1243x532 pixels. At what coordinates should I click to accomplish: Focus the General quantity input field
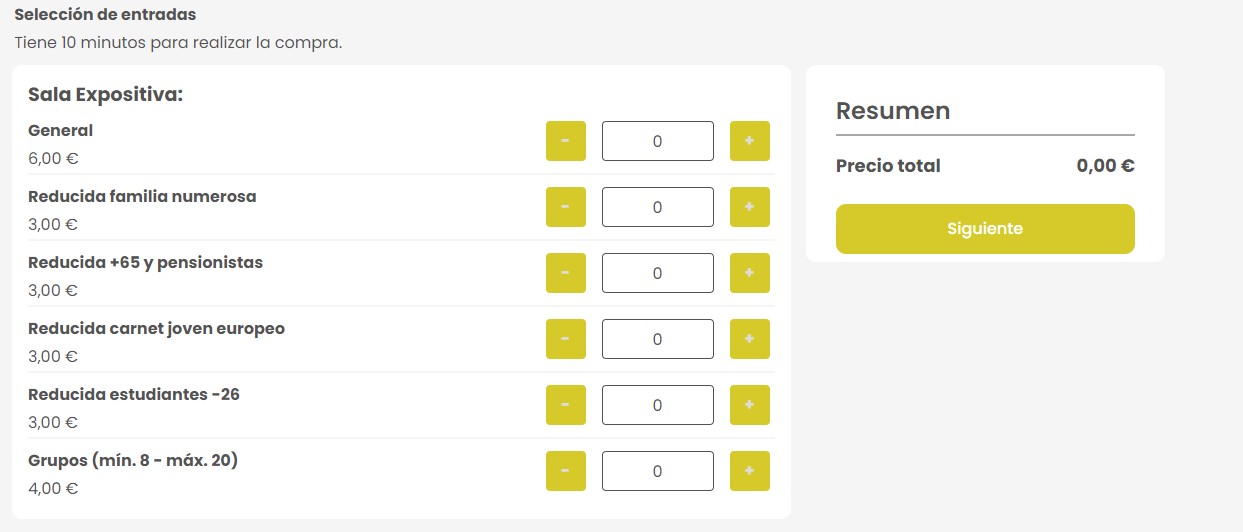658,141
